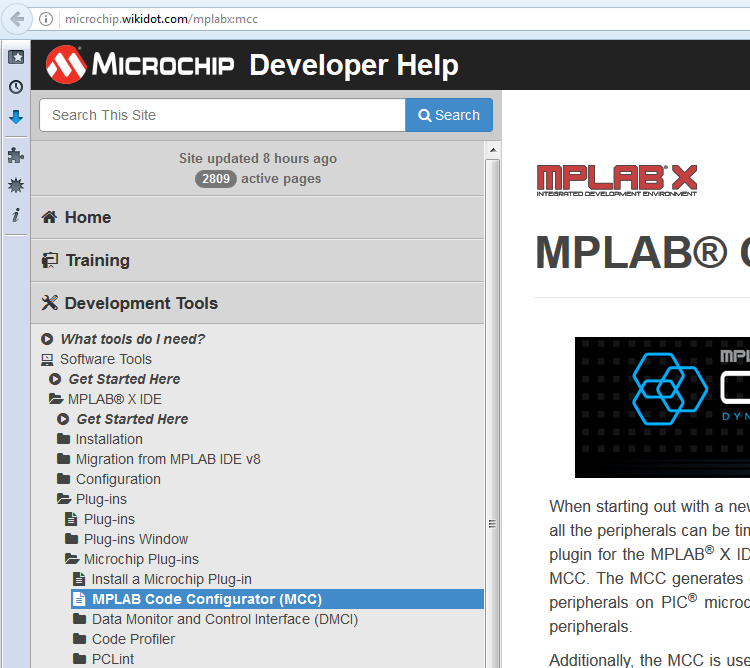Click the sidebar scrollbar up arrow

493,150
